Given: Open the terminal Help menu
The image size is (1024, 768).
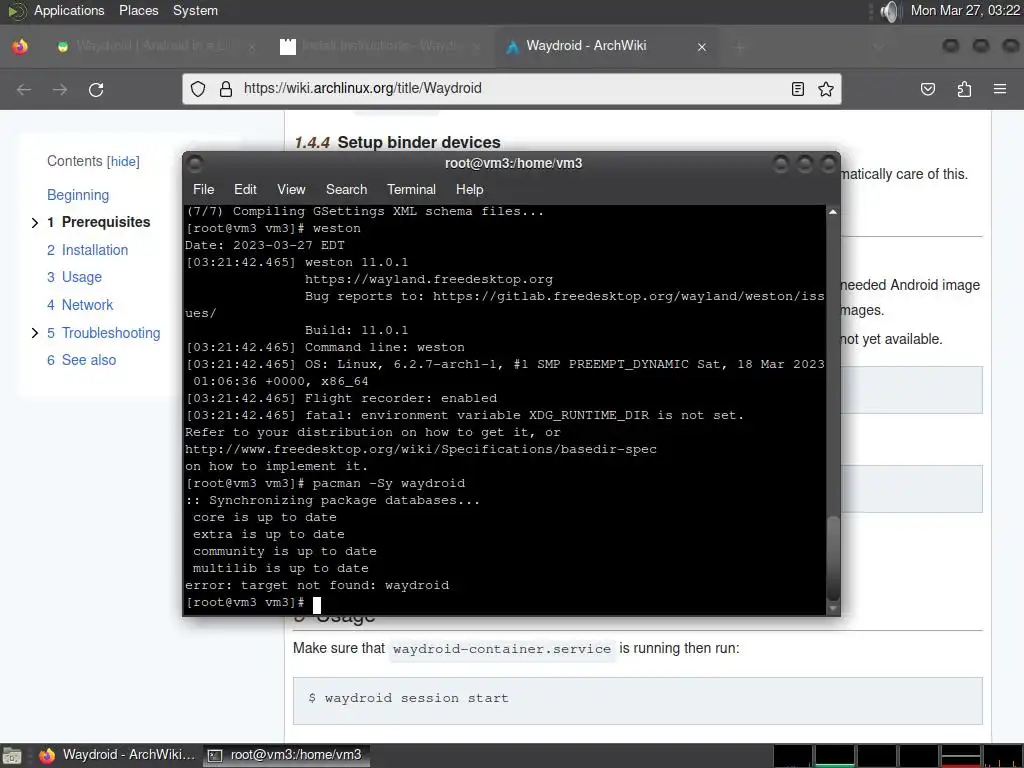Looking at the screenshot, I should pos(470,189).
